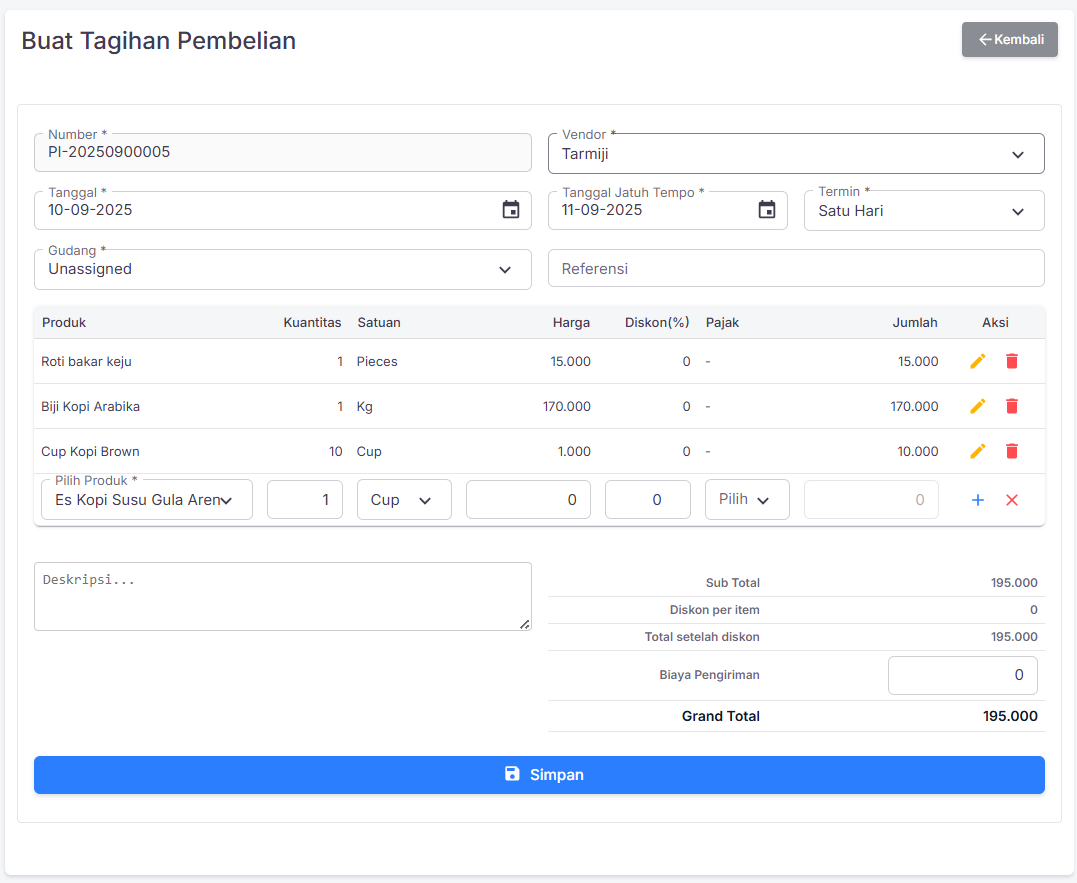Open the Tanggal calendar picker
The image size is (1077, 883).
[x=510, y=210]
